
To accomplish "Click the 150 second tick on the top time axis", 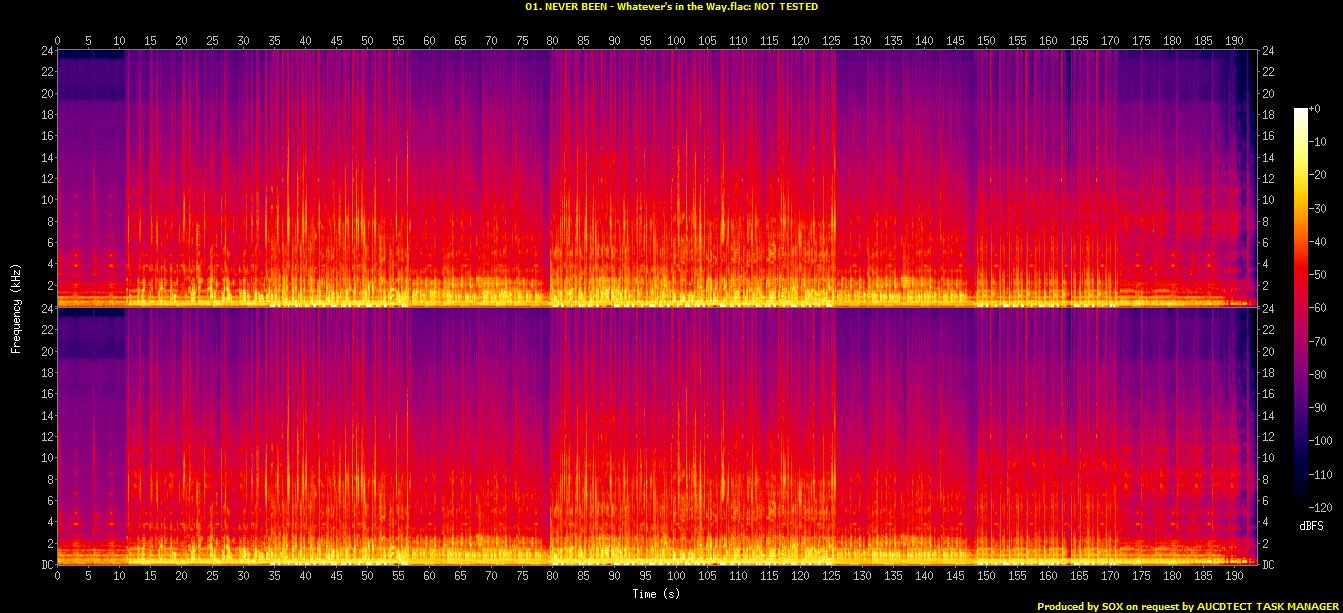I will 987,40.
